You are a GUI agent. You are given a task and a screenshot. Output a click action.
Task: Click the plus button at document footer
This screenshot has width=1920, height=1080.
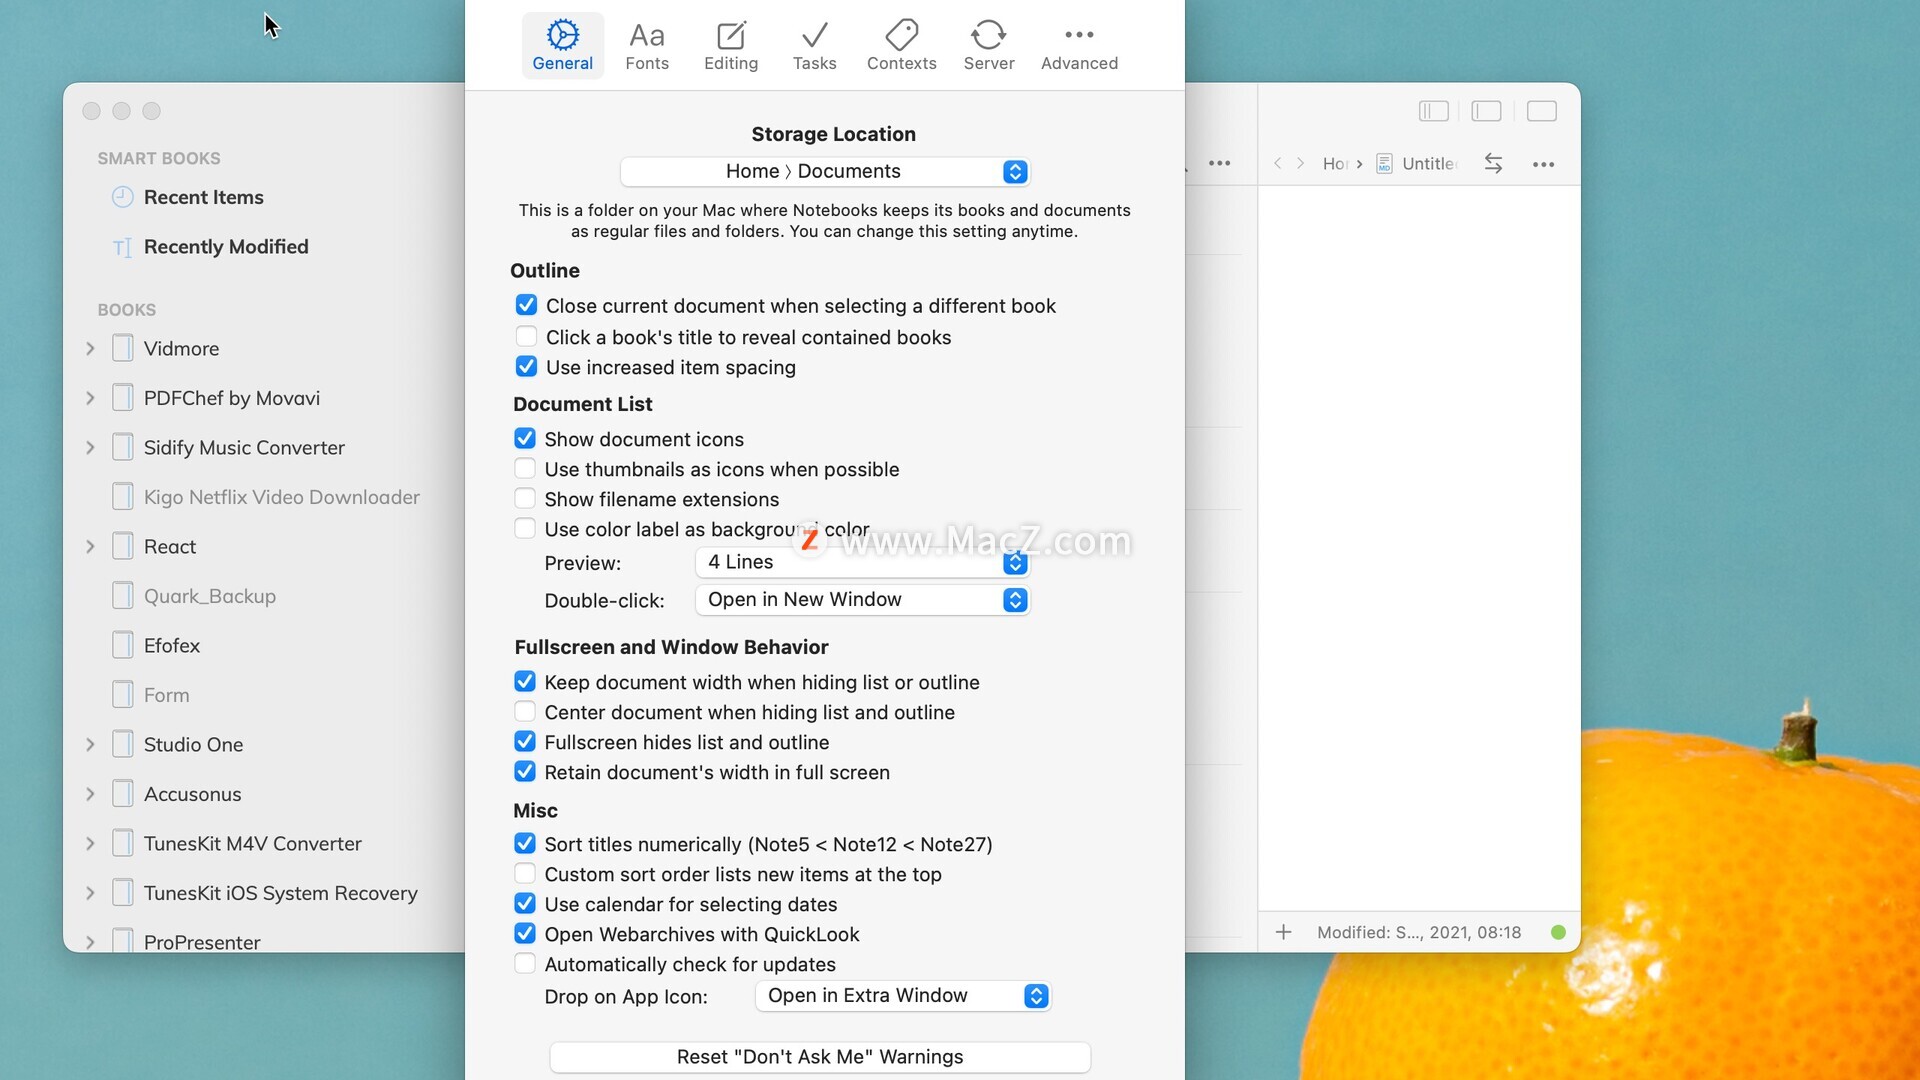point(1284,932)
